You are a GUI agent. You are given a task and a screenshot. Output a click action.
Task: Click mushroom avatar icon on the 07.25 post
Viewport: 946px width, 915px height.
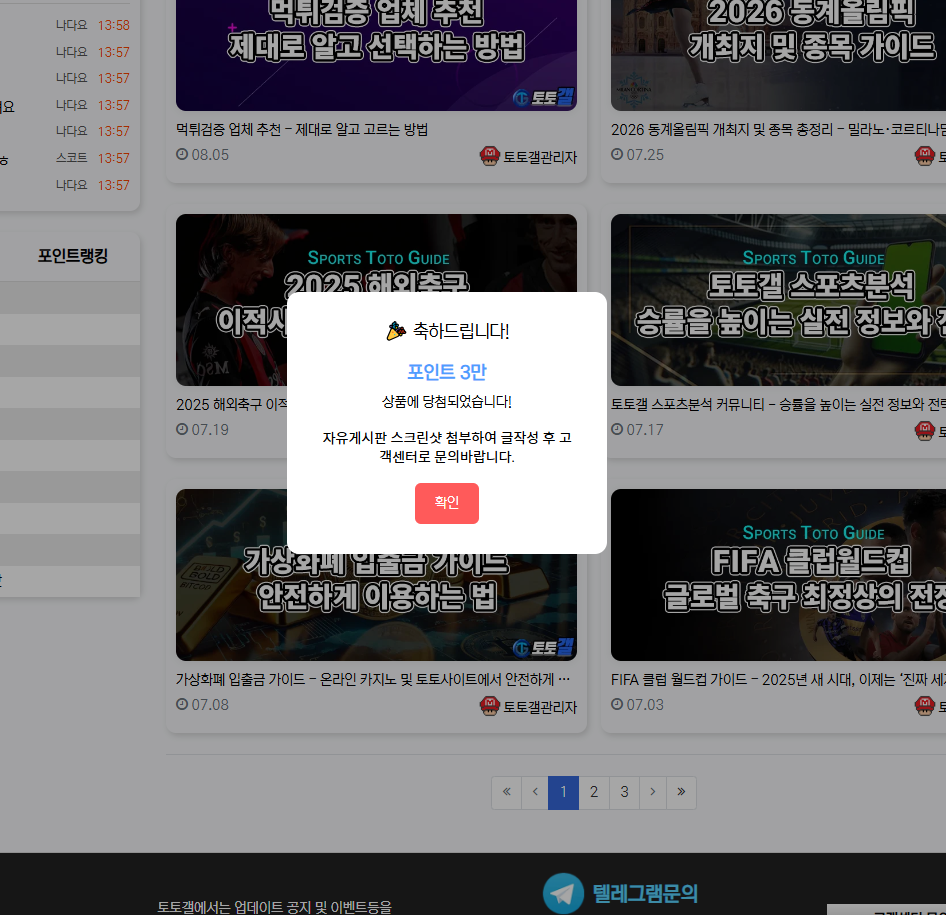coord(924,156)
